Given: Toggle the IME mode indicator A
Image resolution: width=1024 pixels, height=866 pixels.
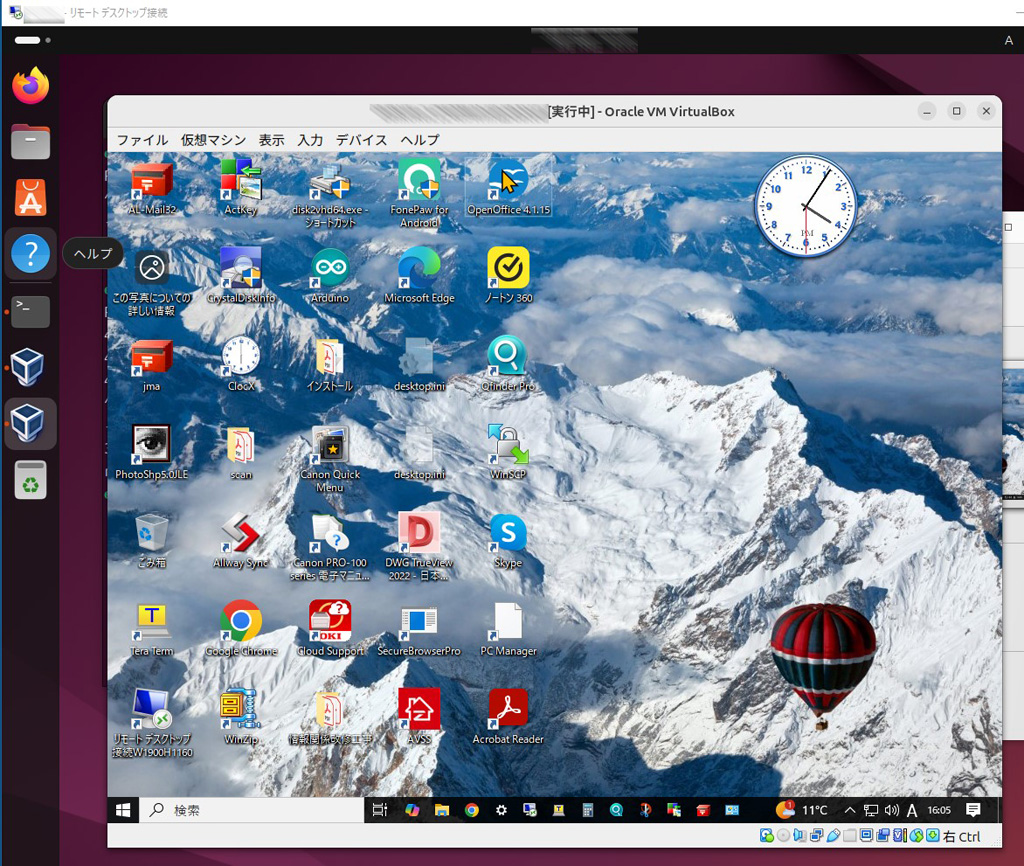Looking at the screenshot, I should 912,810.
